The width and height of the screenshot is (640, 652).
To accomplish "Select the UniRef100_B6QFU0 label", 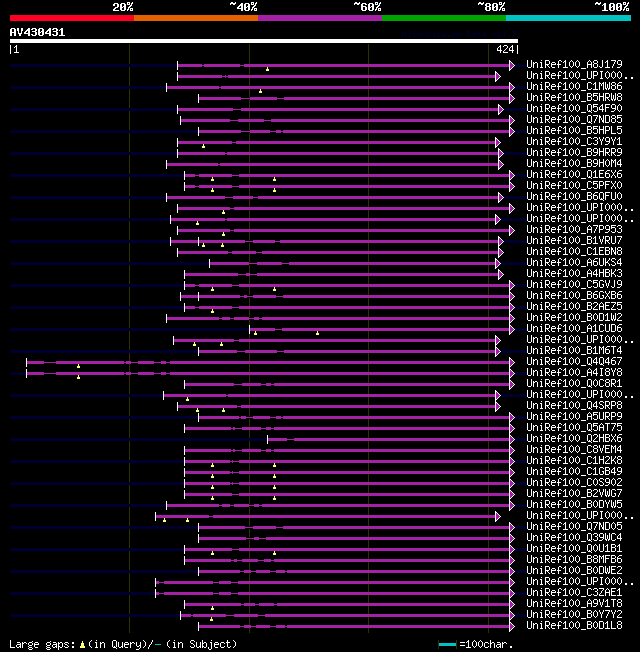I will point(574,197).
